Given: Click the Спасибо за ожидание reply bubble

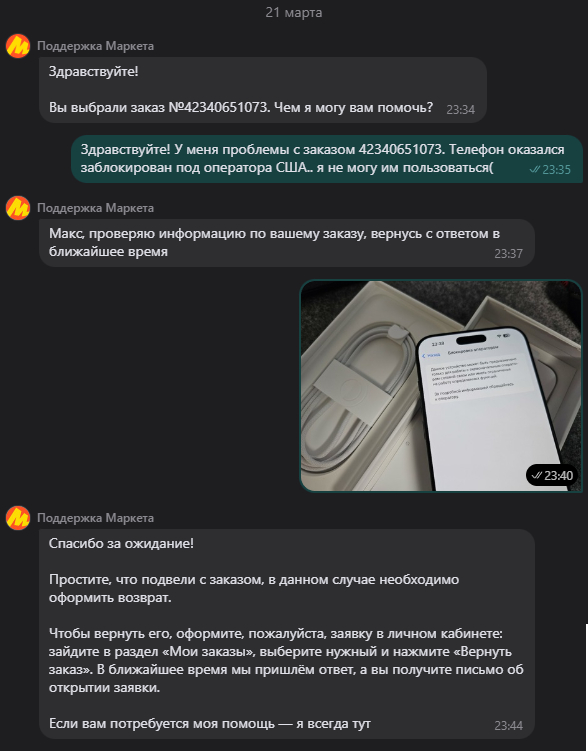Looking at the screenshot, I should tap(287, 634).
